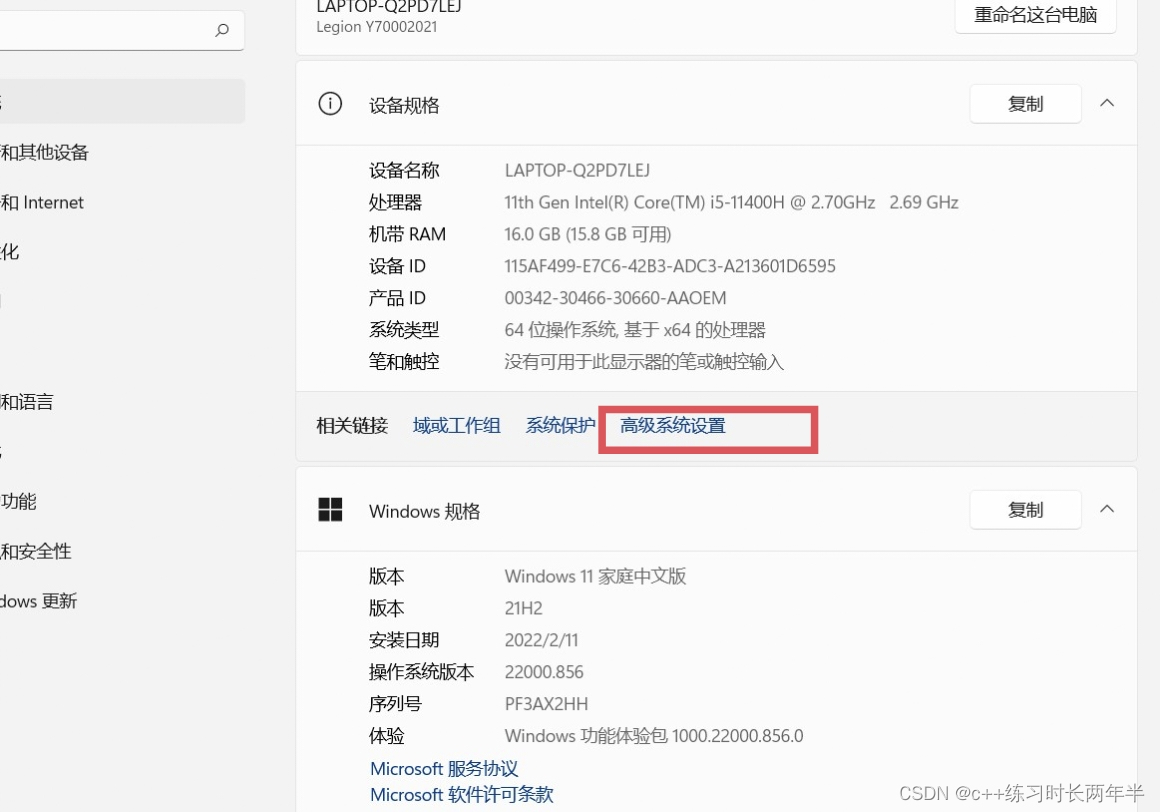Open sidebar item ending 和其他设备
1160x812 pixels.
(x=44, y=152)
